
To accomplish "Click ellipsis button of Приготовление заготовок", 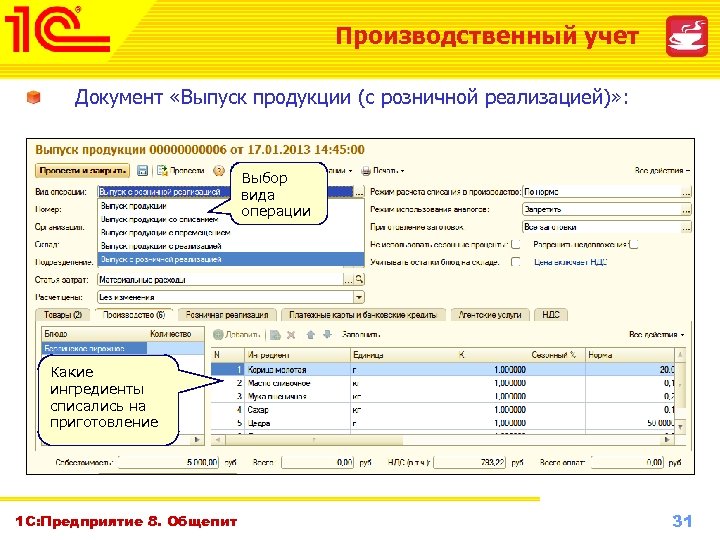I will tap(686, 227).
